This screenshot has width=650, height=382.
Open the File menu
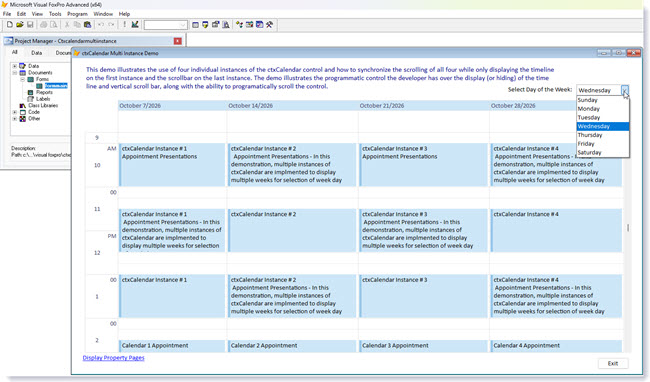coord(7,14)
